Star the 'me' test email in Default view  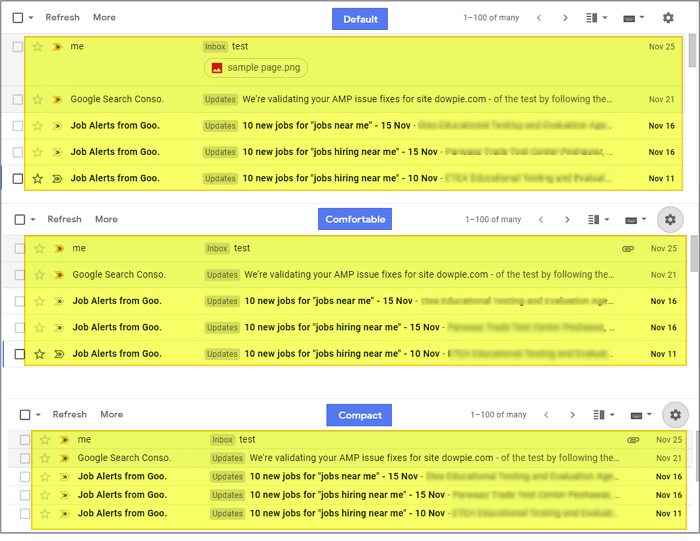pos(38,46)
